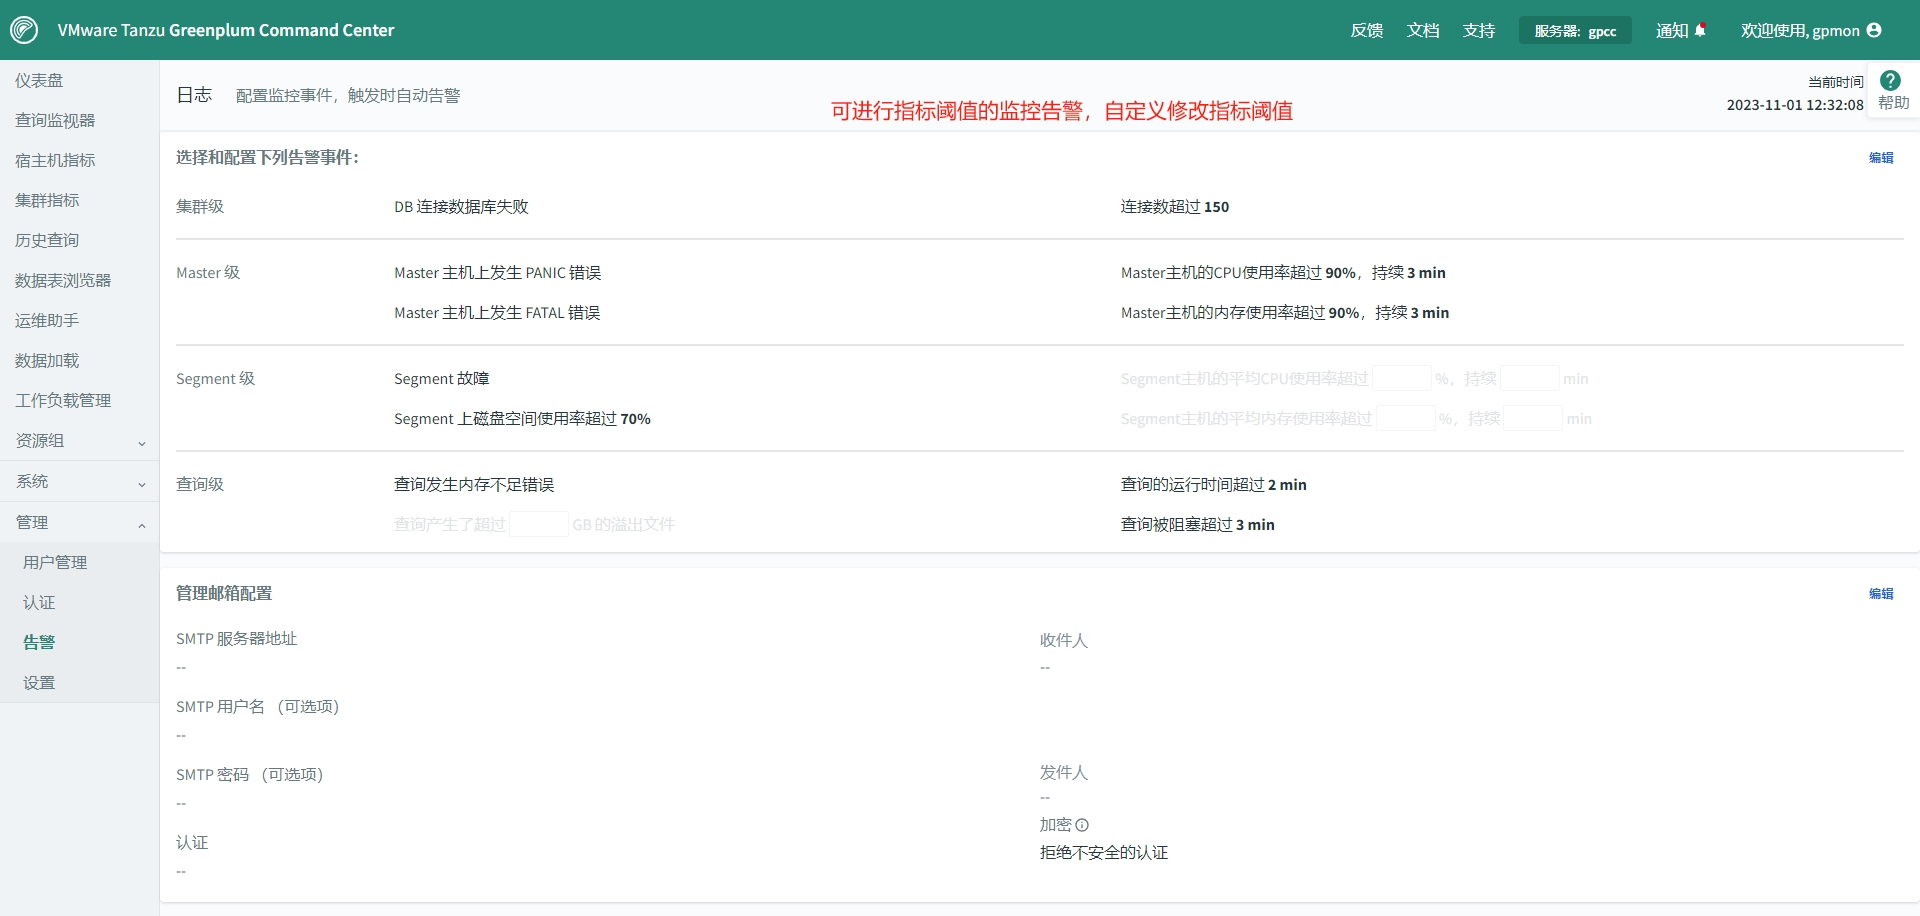
Task: Click the Greenplum Command Center logo
Action: click(x=26, y=30)
